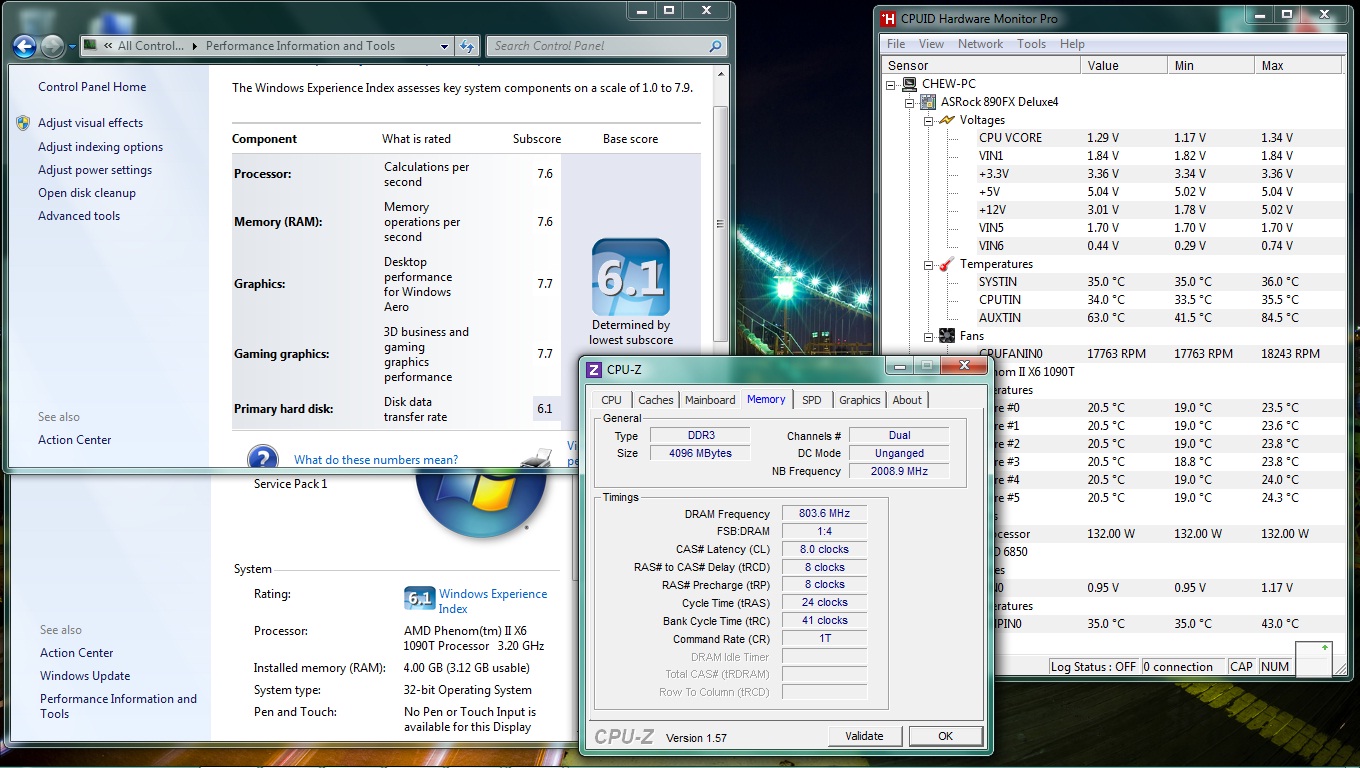Click the Value column header
The image size is (1360, 768).
coord(1124,65)
